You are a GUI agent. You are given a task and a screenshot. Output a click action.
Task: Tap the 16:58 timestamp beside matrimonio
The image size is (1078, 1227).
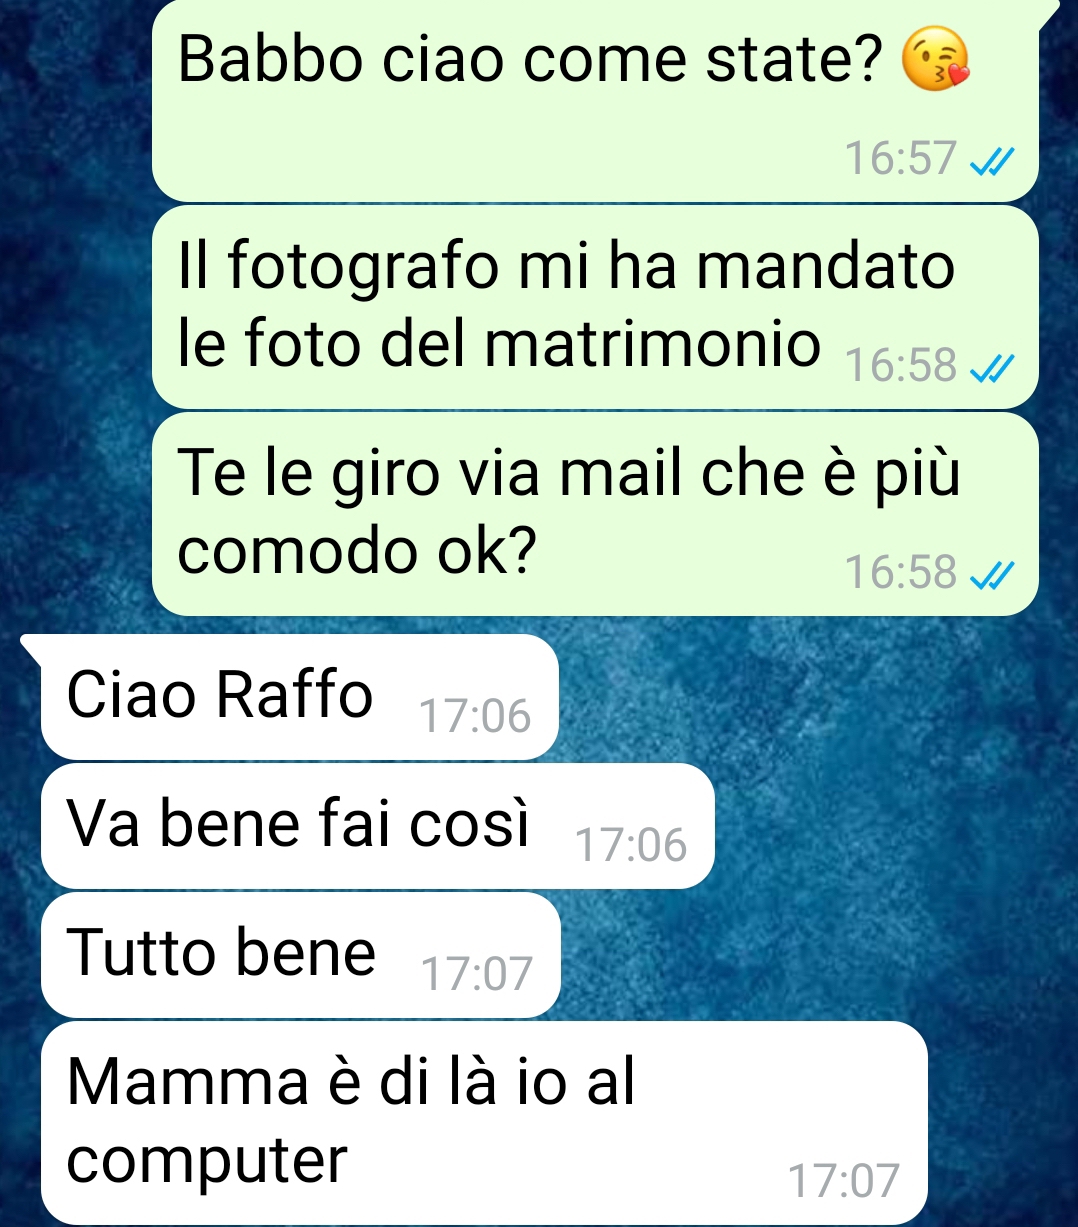pyautogui.click(x=901, y=366)
